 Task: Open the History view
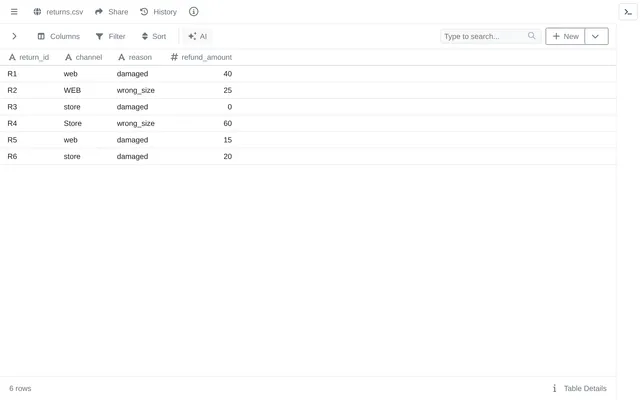tap(158, 12)
